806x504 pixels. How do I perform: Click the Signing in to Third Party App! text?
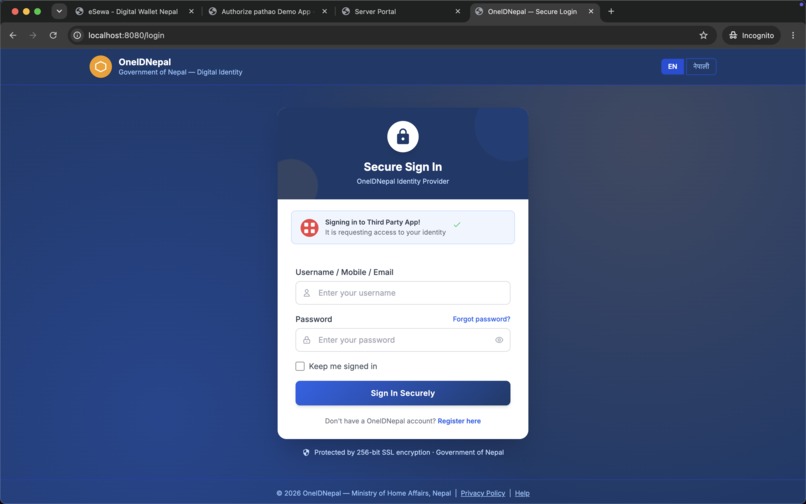(x=373, y=222)
